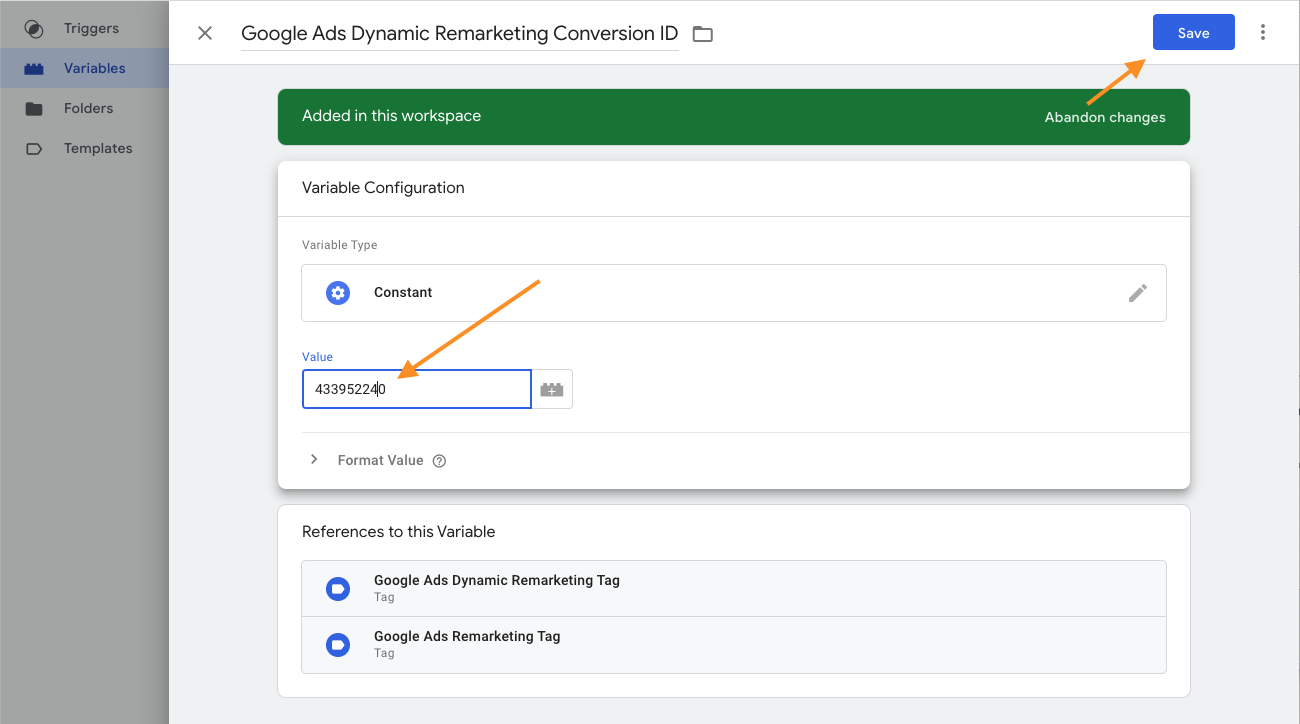Screen dimensions: 1300x724
Task: Close the variable editor with X icon
Action: [x=205, y=33]
